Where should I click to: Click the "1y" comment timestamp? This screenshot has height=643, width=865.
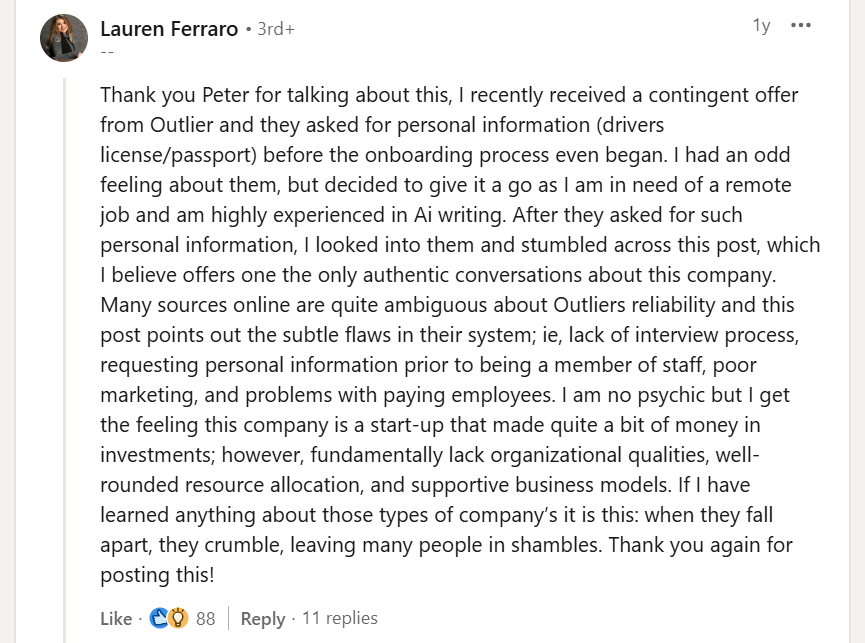pyautogui.click(x=761, y=26)
